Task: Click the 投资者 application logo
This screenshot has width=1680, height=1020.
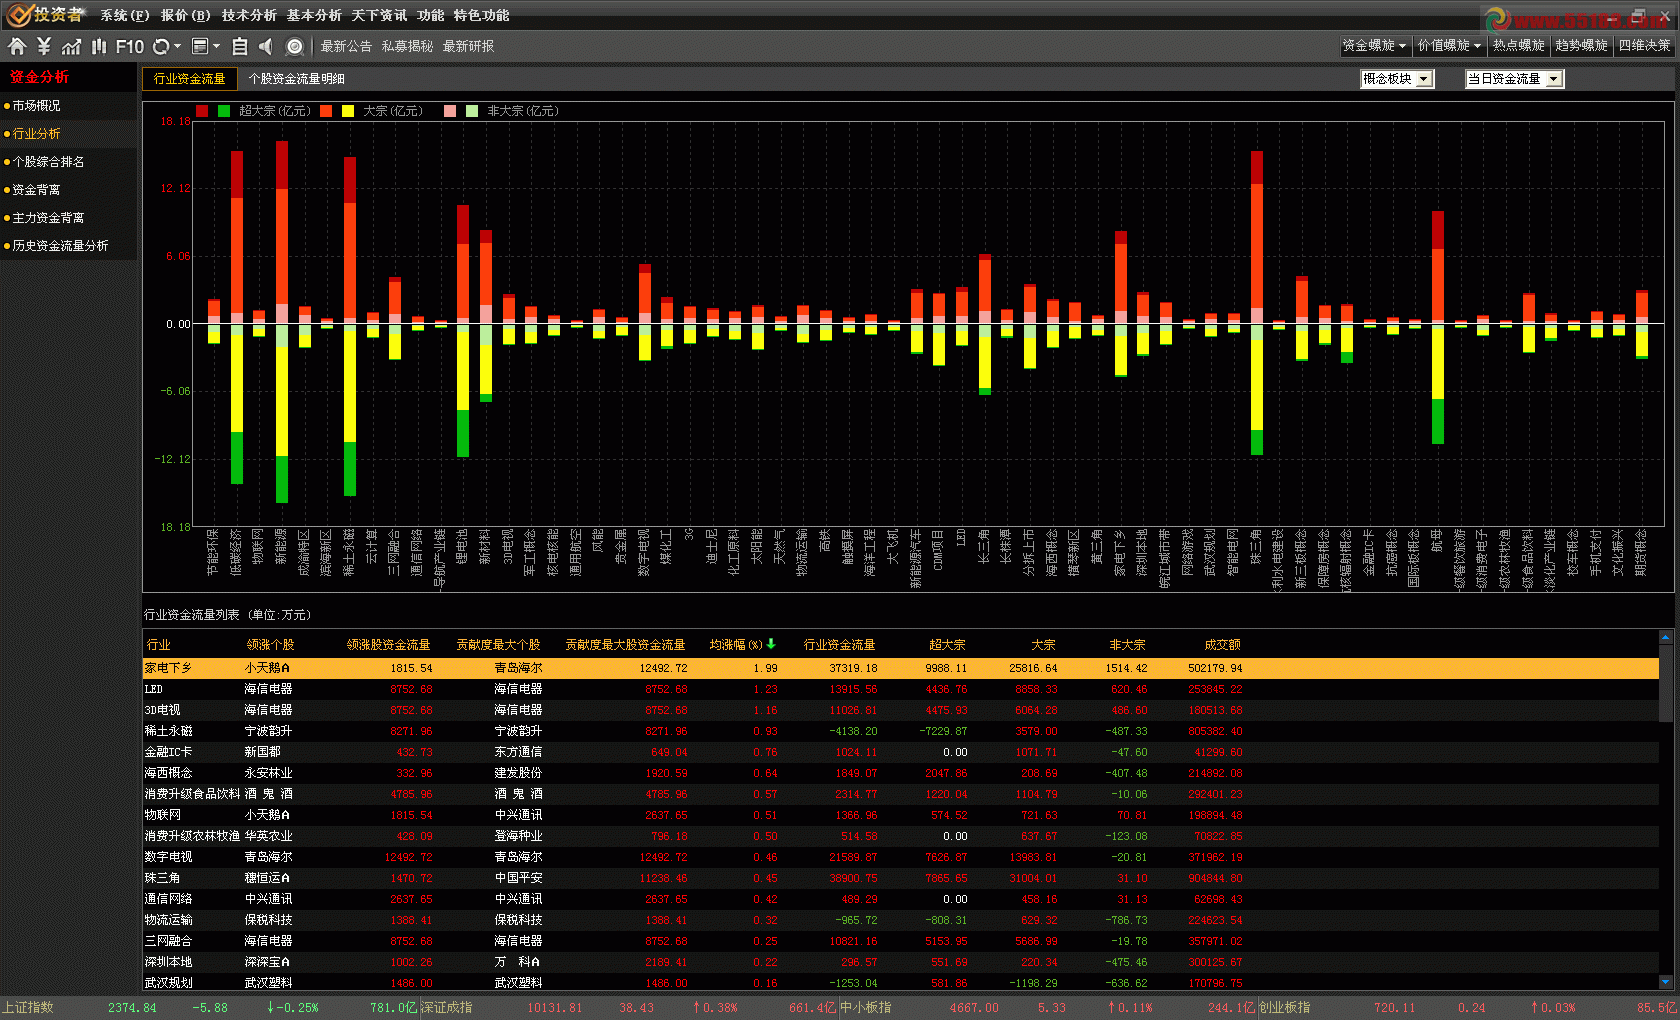Action: click(x=45, y=14)
